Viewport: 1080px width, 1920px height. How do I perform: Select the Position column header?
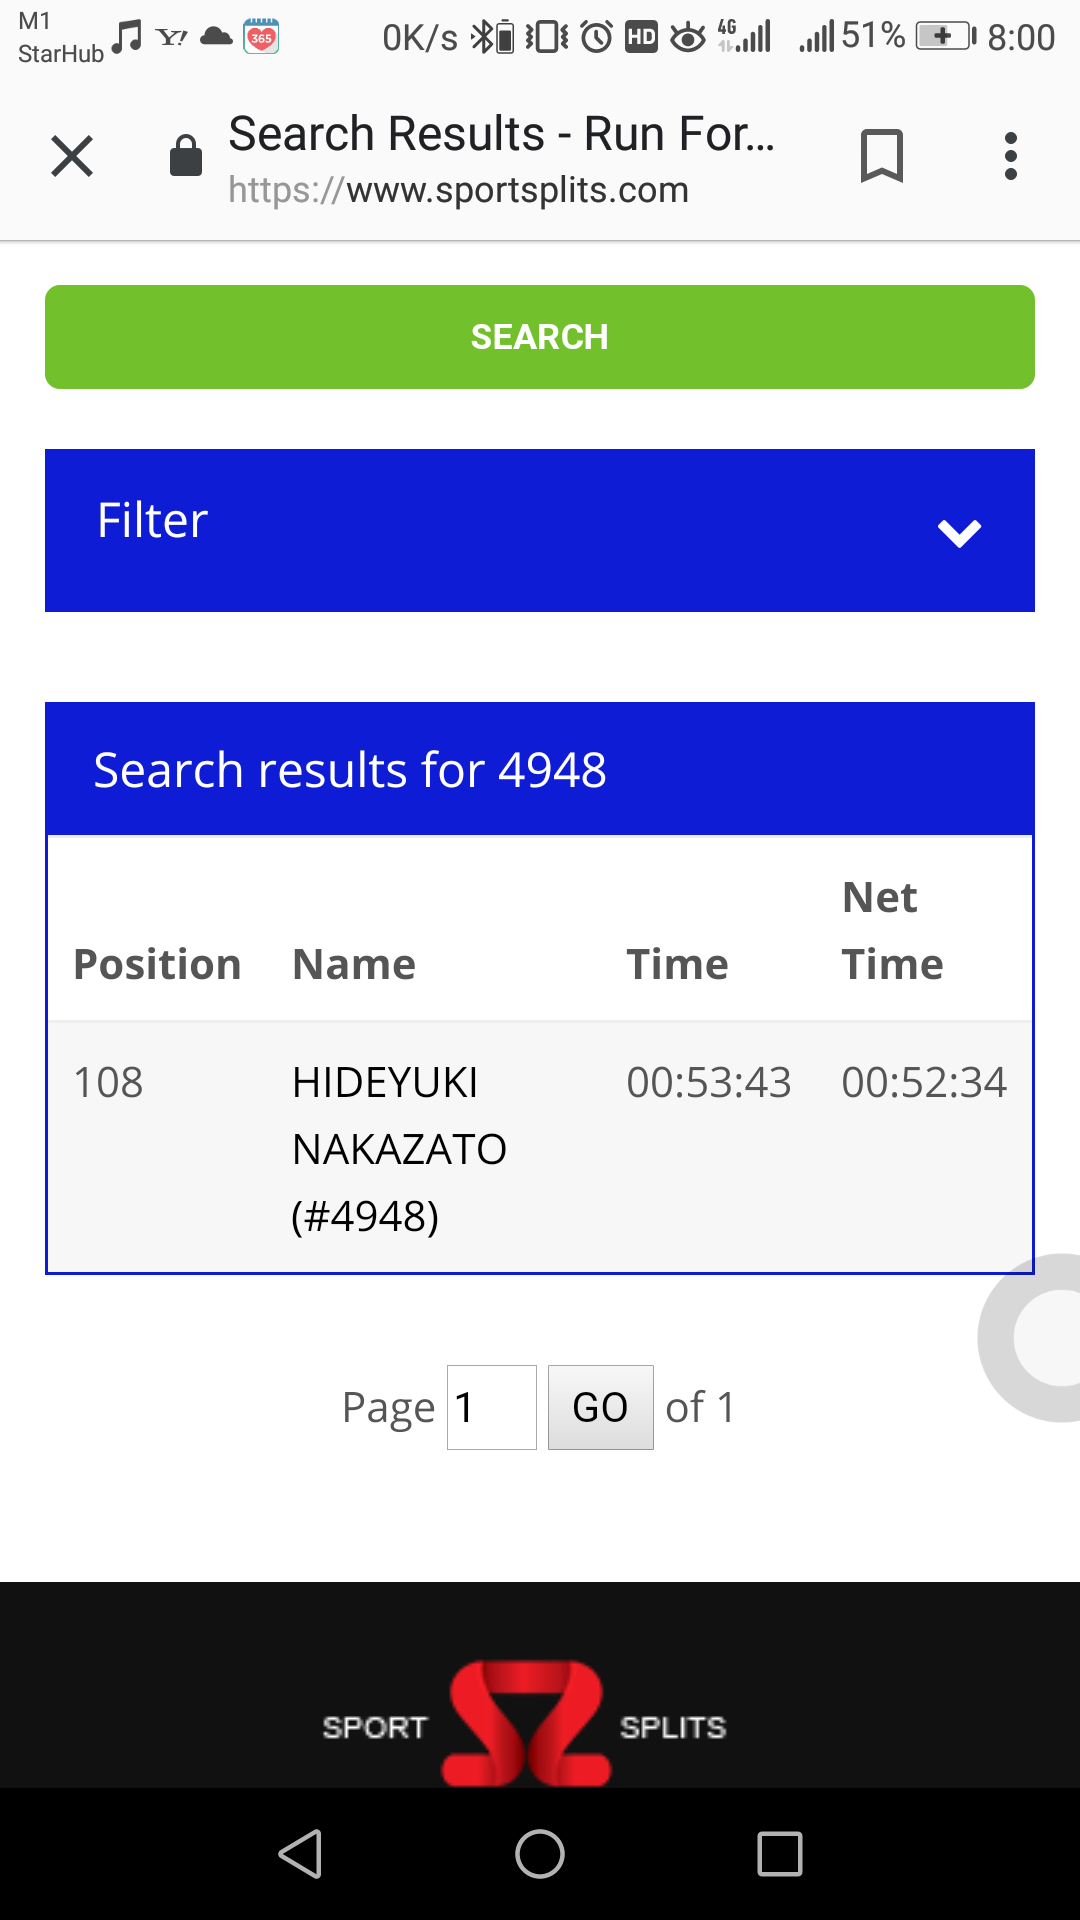157,964
